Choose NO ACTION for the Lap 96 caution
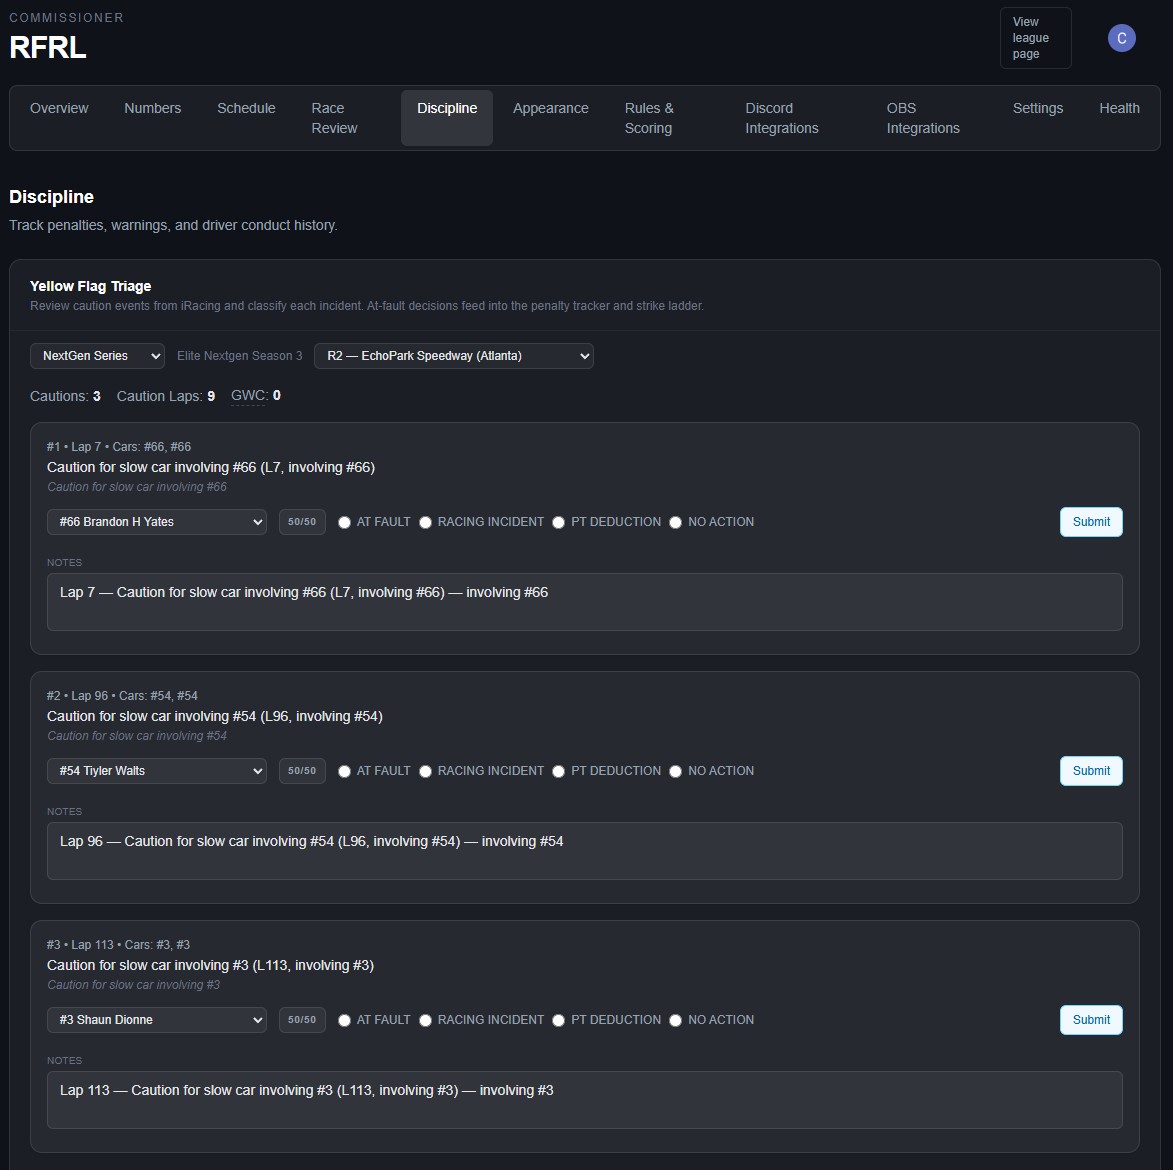This screenshot has height=1170, width=1173. 676,771
